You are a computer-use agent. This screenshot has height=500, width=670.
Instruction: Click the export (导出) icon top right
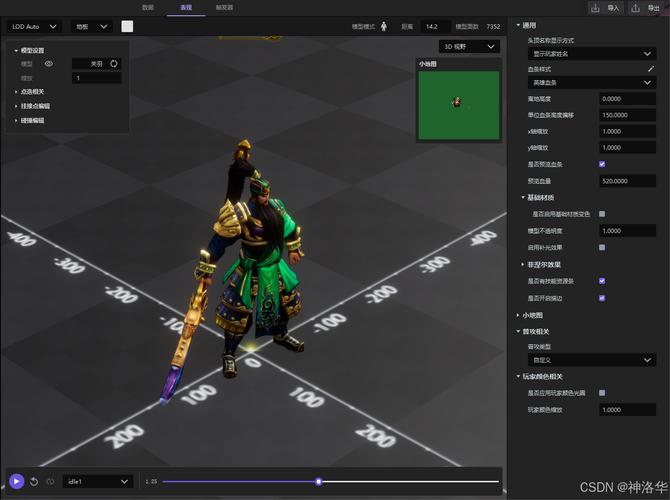[x=635, y=8]
